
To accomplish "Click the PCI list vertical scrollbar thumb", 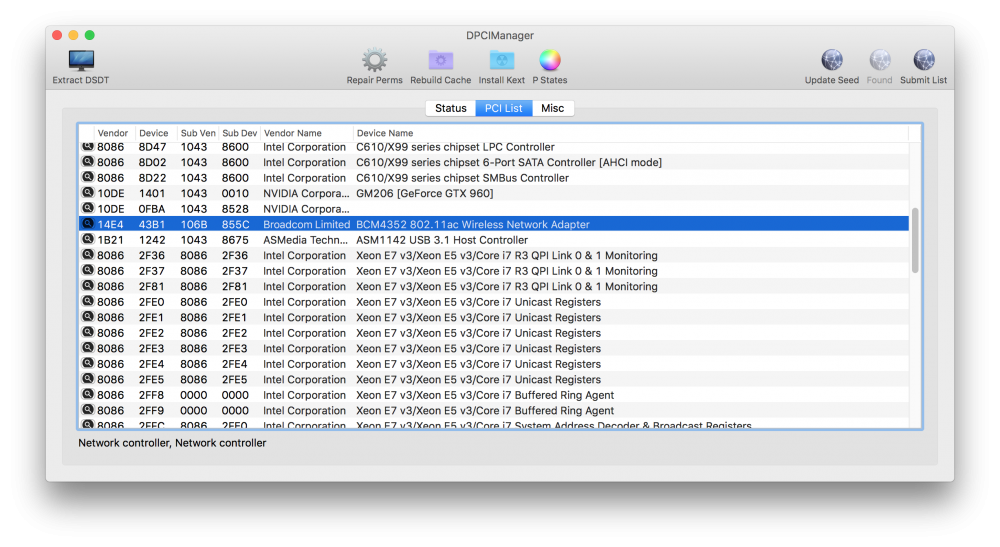I will pos(915,240).
